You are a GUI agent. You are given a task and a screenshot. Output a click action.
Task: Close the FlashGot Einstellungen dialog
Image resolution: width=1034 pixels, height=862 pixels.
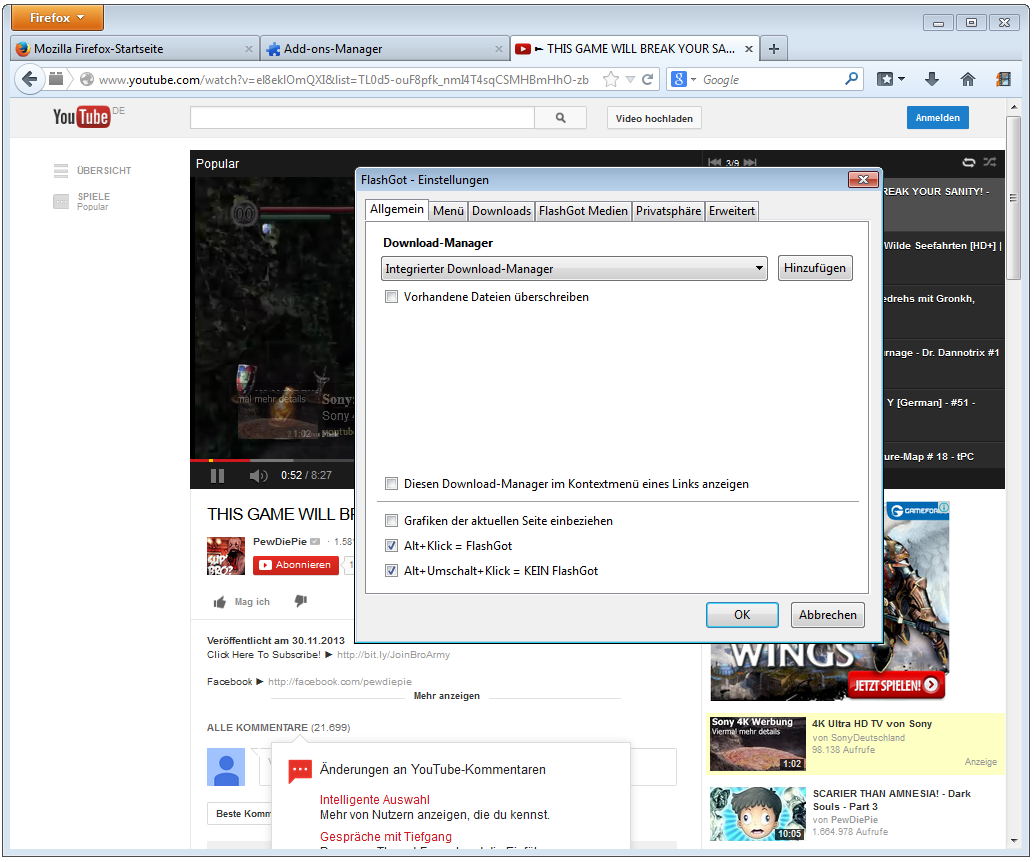[863, 179]
